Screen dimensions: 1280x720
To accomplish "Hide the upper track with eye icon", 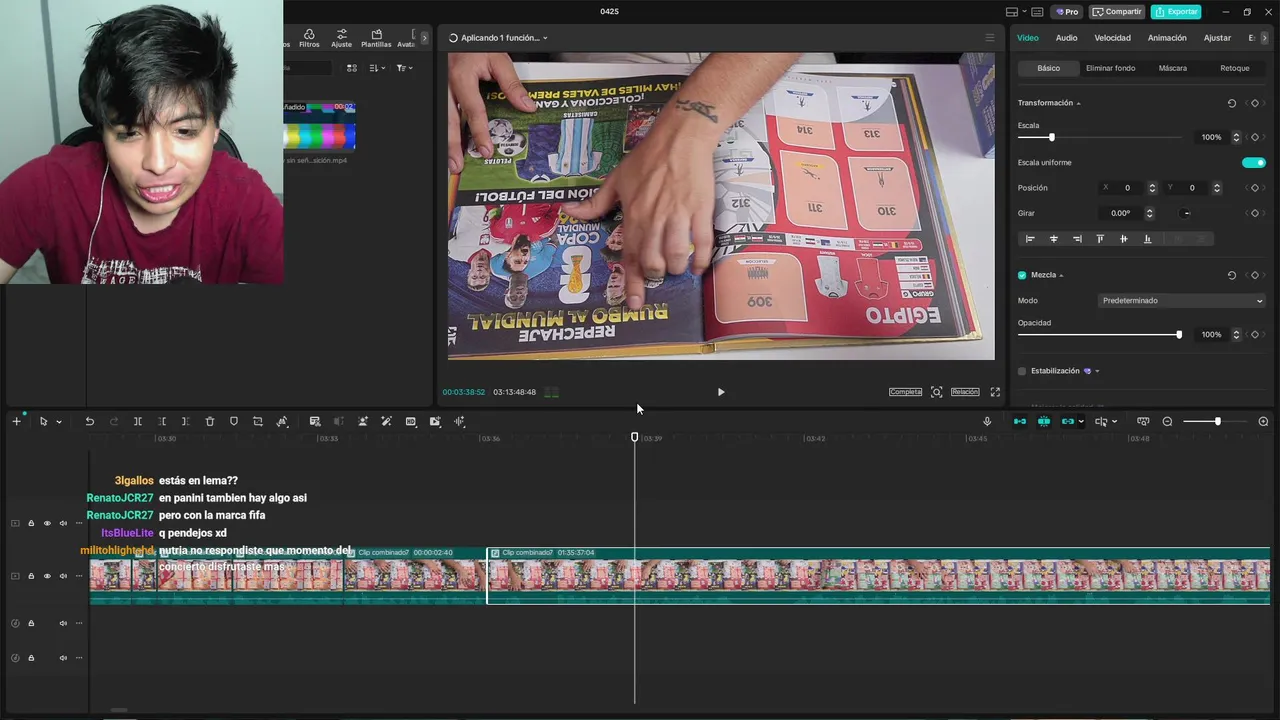I will (x=46, y=523).
